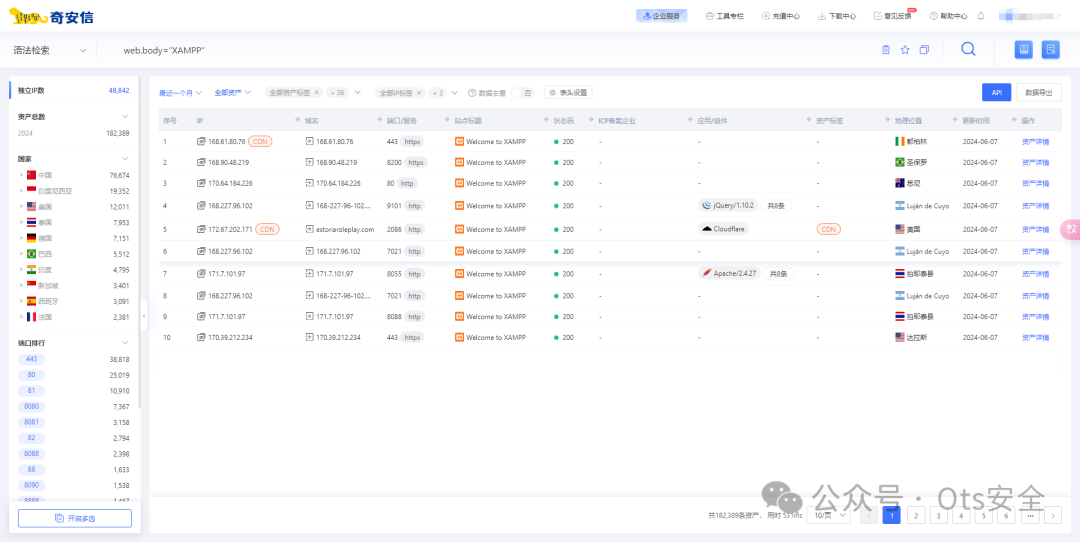Viewport: 1080px width, 542px height.
Task: Open the 表头设置 column settings
Action: pyautogui.click(x=568, y=92)
